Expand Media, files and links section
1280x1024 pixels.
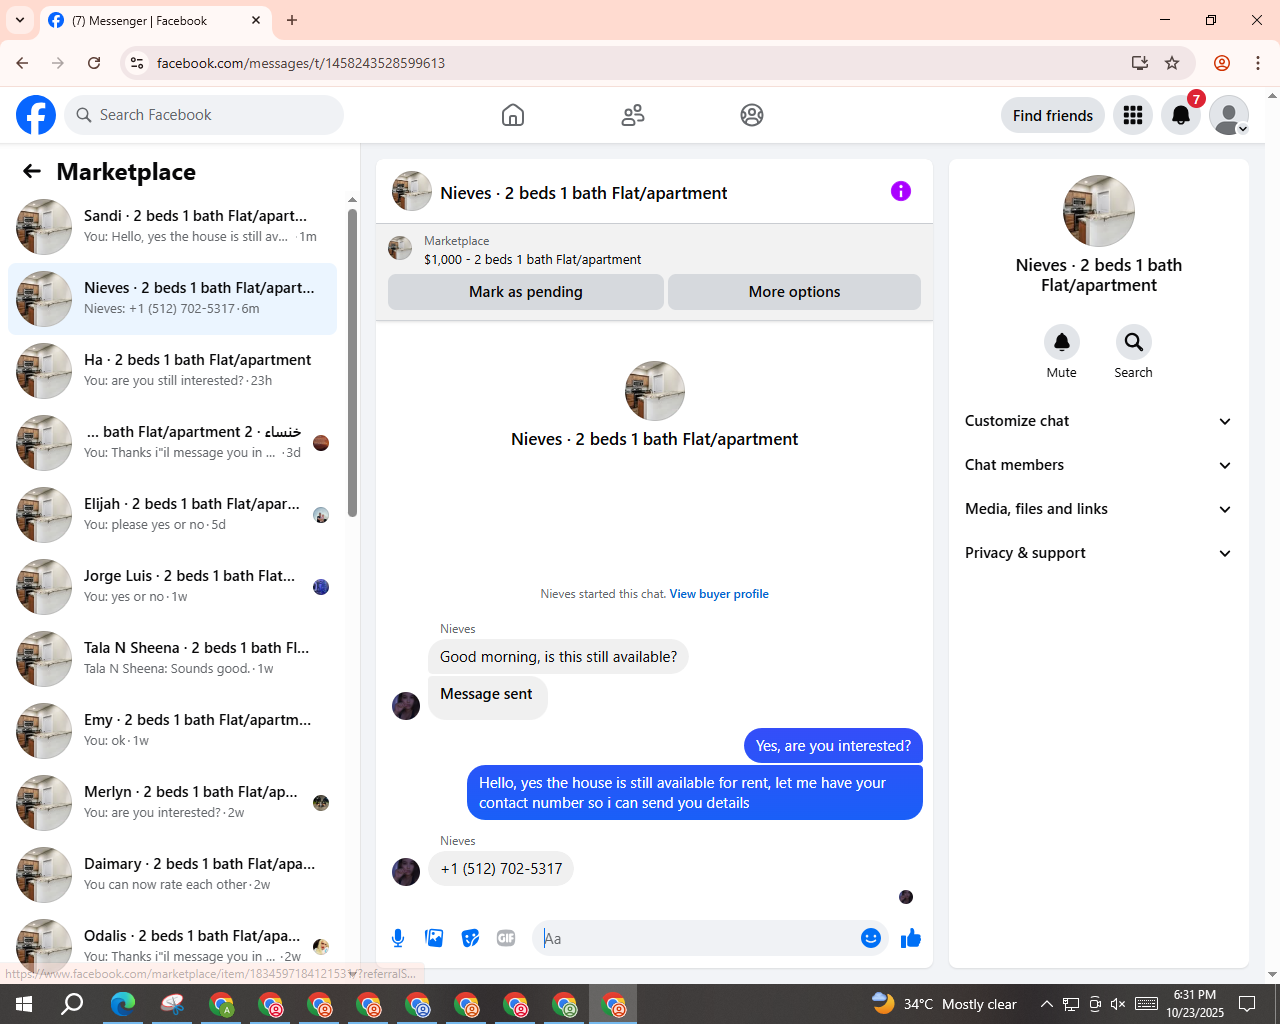coord(1099,509)
